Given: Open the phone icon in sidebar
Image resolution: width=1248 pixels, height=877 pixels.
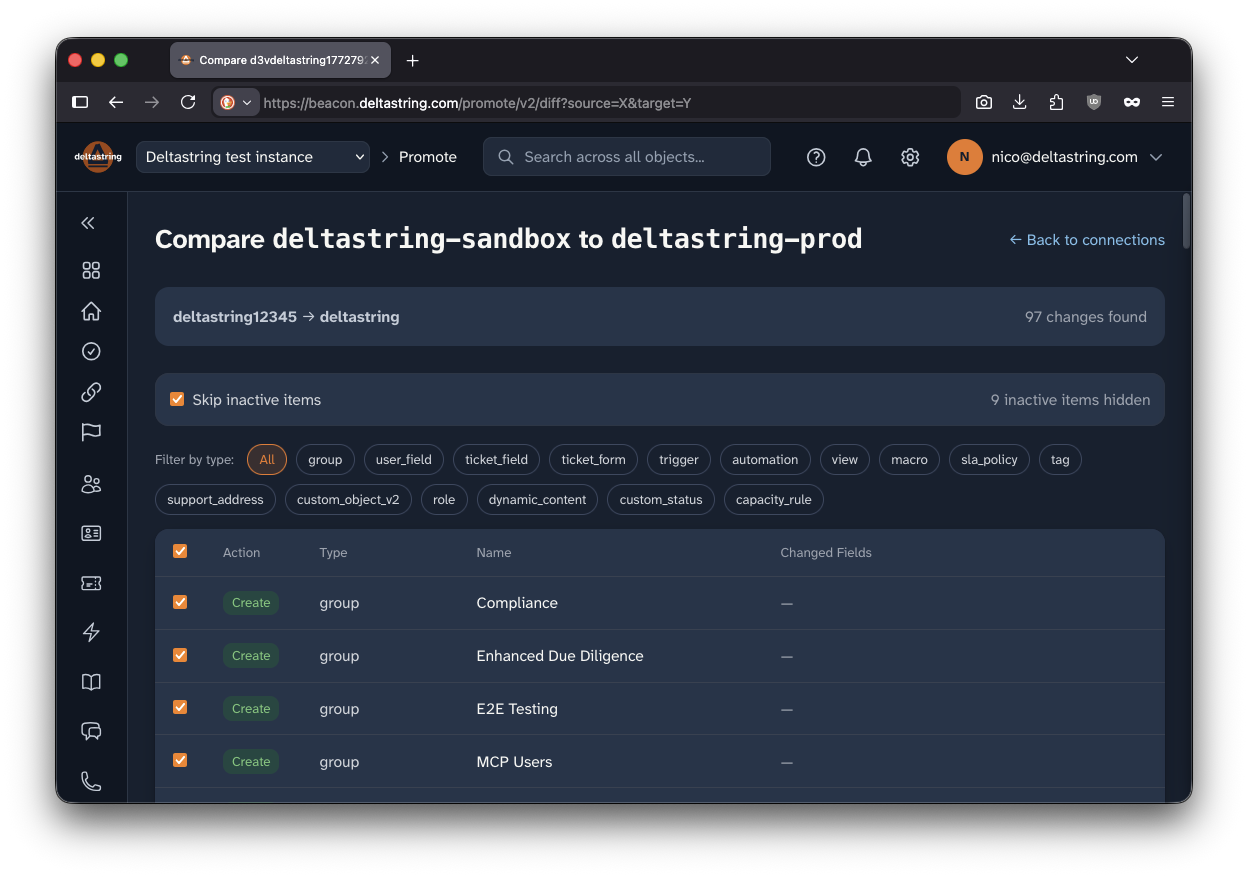Looking at the screenshot, I should (91, 781).
